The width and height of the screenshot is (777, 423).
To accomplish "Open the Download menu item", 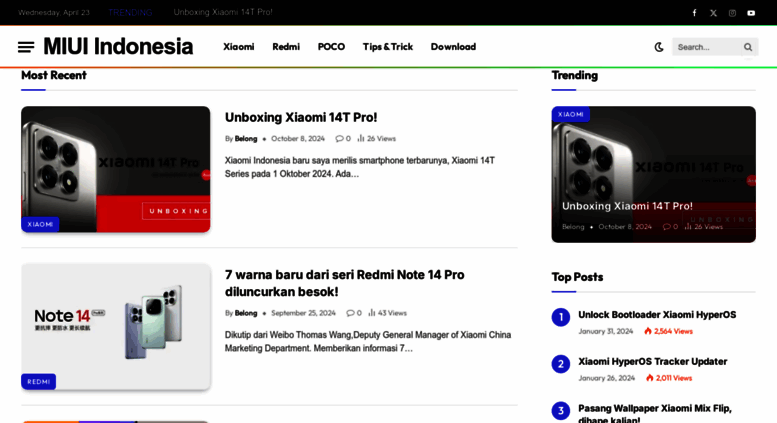I will point(453,47).
